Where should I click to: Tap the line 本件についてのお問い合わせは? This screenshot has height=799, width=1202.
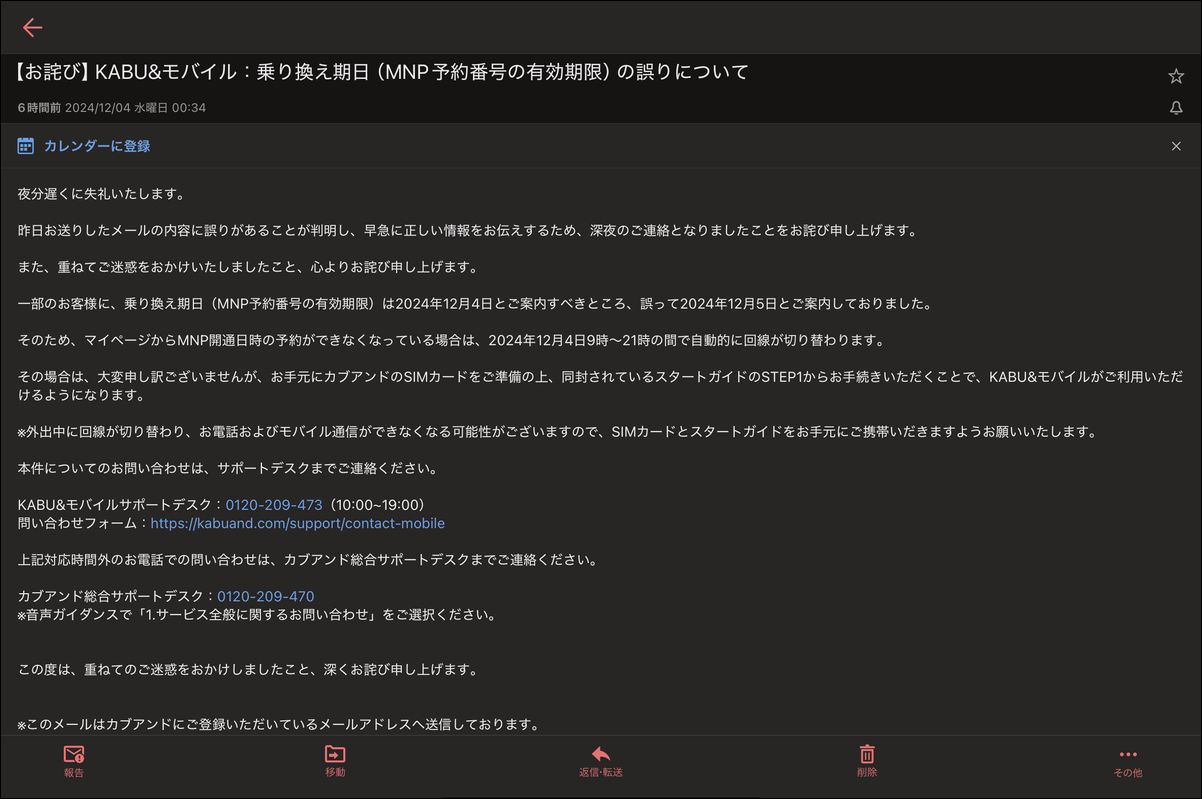[x=227, y=468]
